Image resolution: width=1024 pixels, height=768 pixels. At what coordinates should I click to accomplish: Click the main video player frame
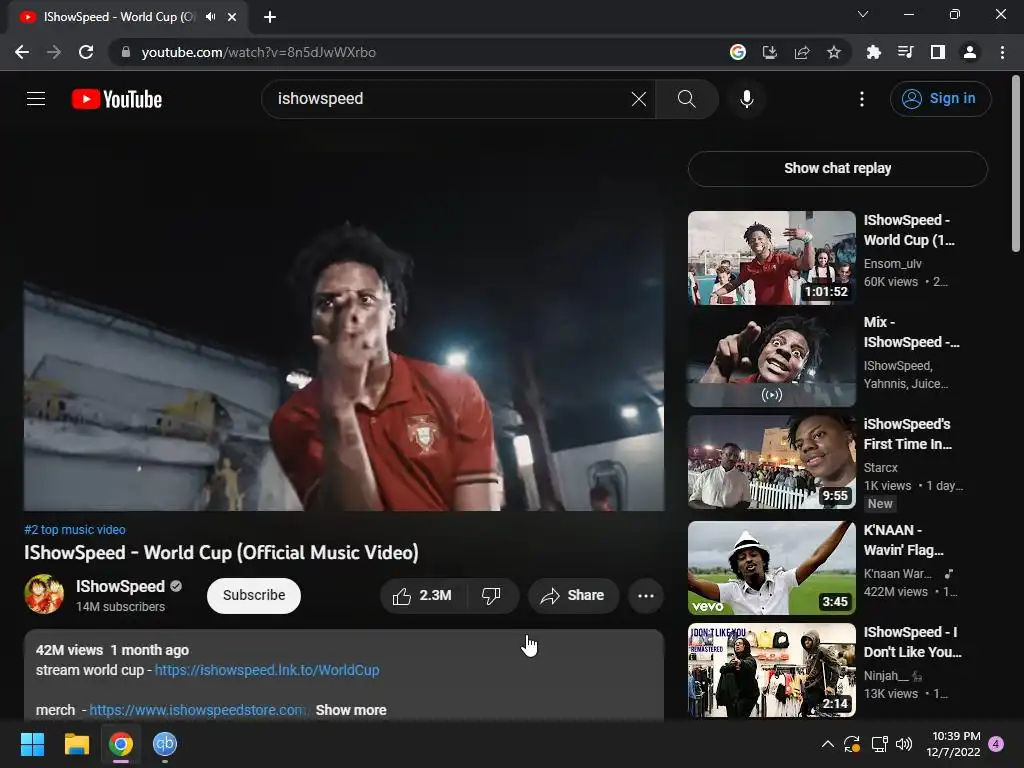coord(344,330)
